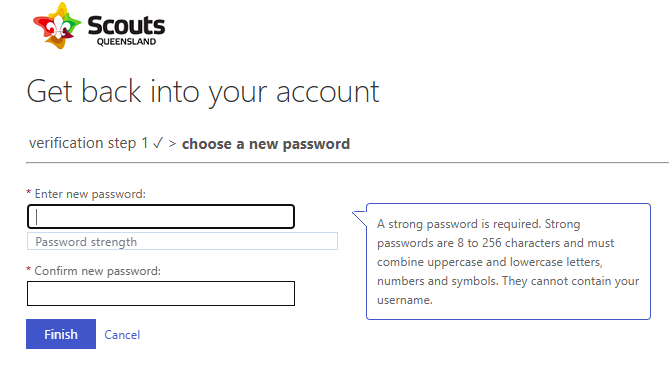
Task: Click the required asterisk beside Enter new password
Action: [x=29, y=192]
